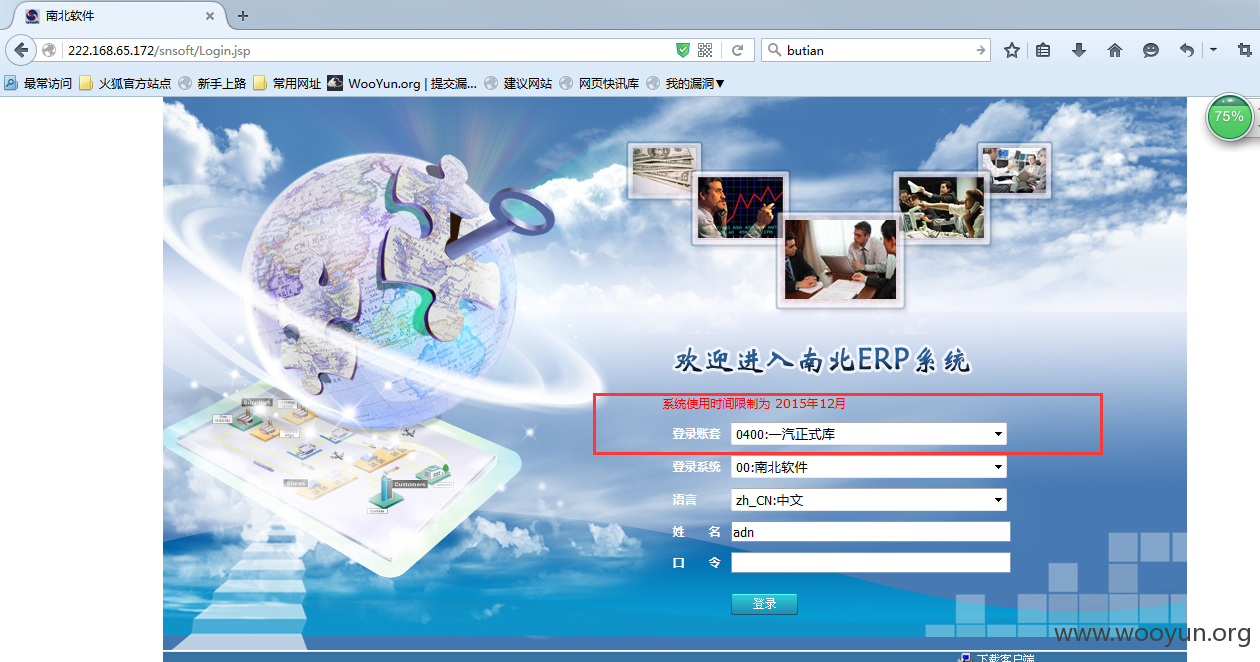Expand the 登录账套 dropdown
Viewport: 1260px width, 662px height.
click(x=869, y=434)
